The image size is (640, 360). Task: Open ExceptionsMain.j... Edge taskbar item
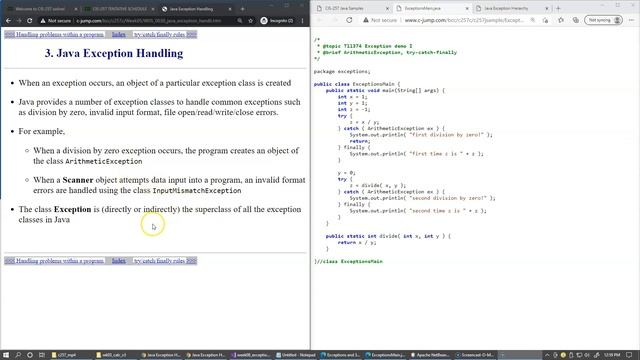(x=385, y=355)
